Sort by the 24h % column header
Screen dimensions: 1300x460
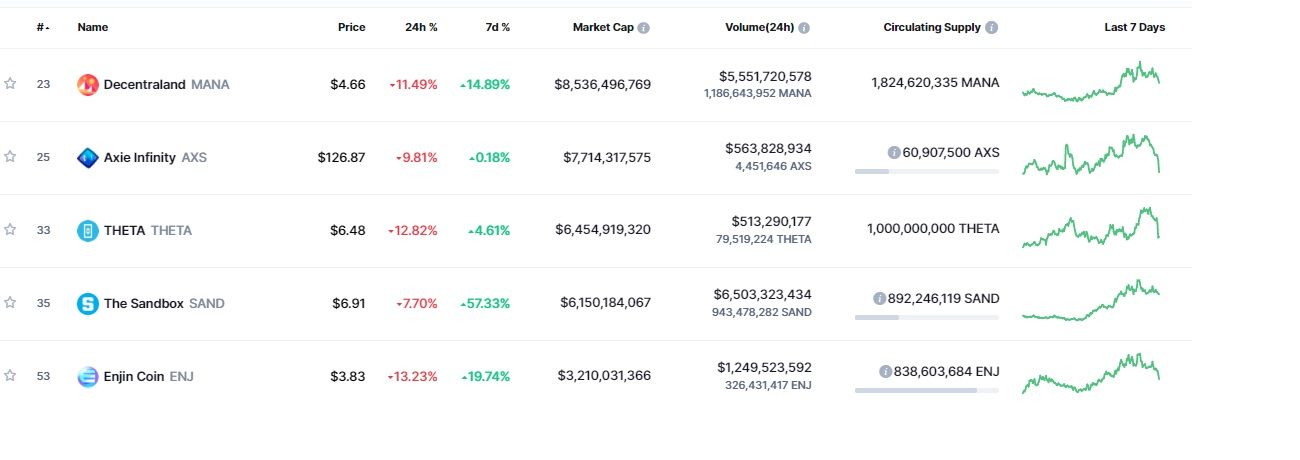coord(421,28)
